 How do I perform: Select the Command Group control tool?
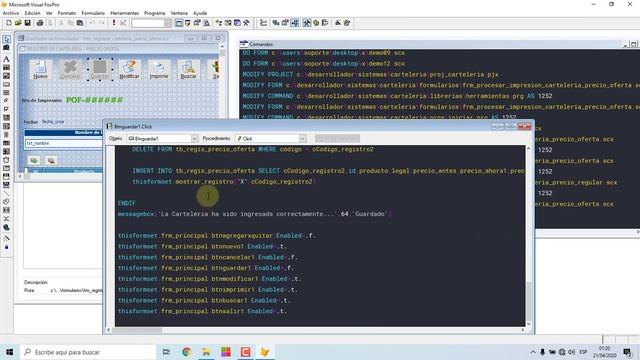[x=7, y=93]
